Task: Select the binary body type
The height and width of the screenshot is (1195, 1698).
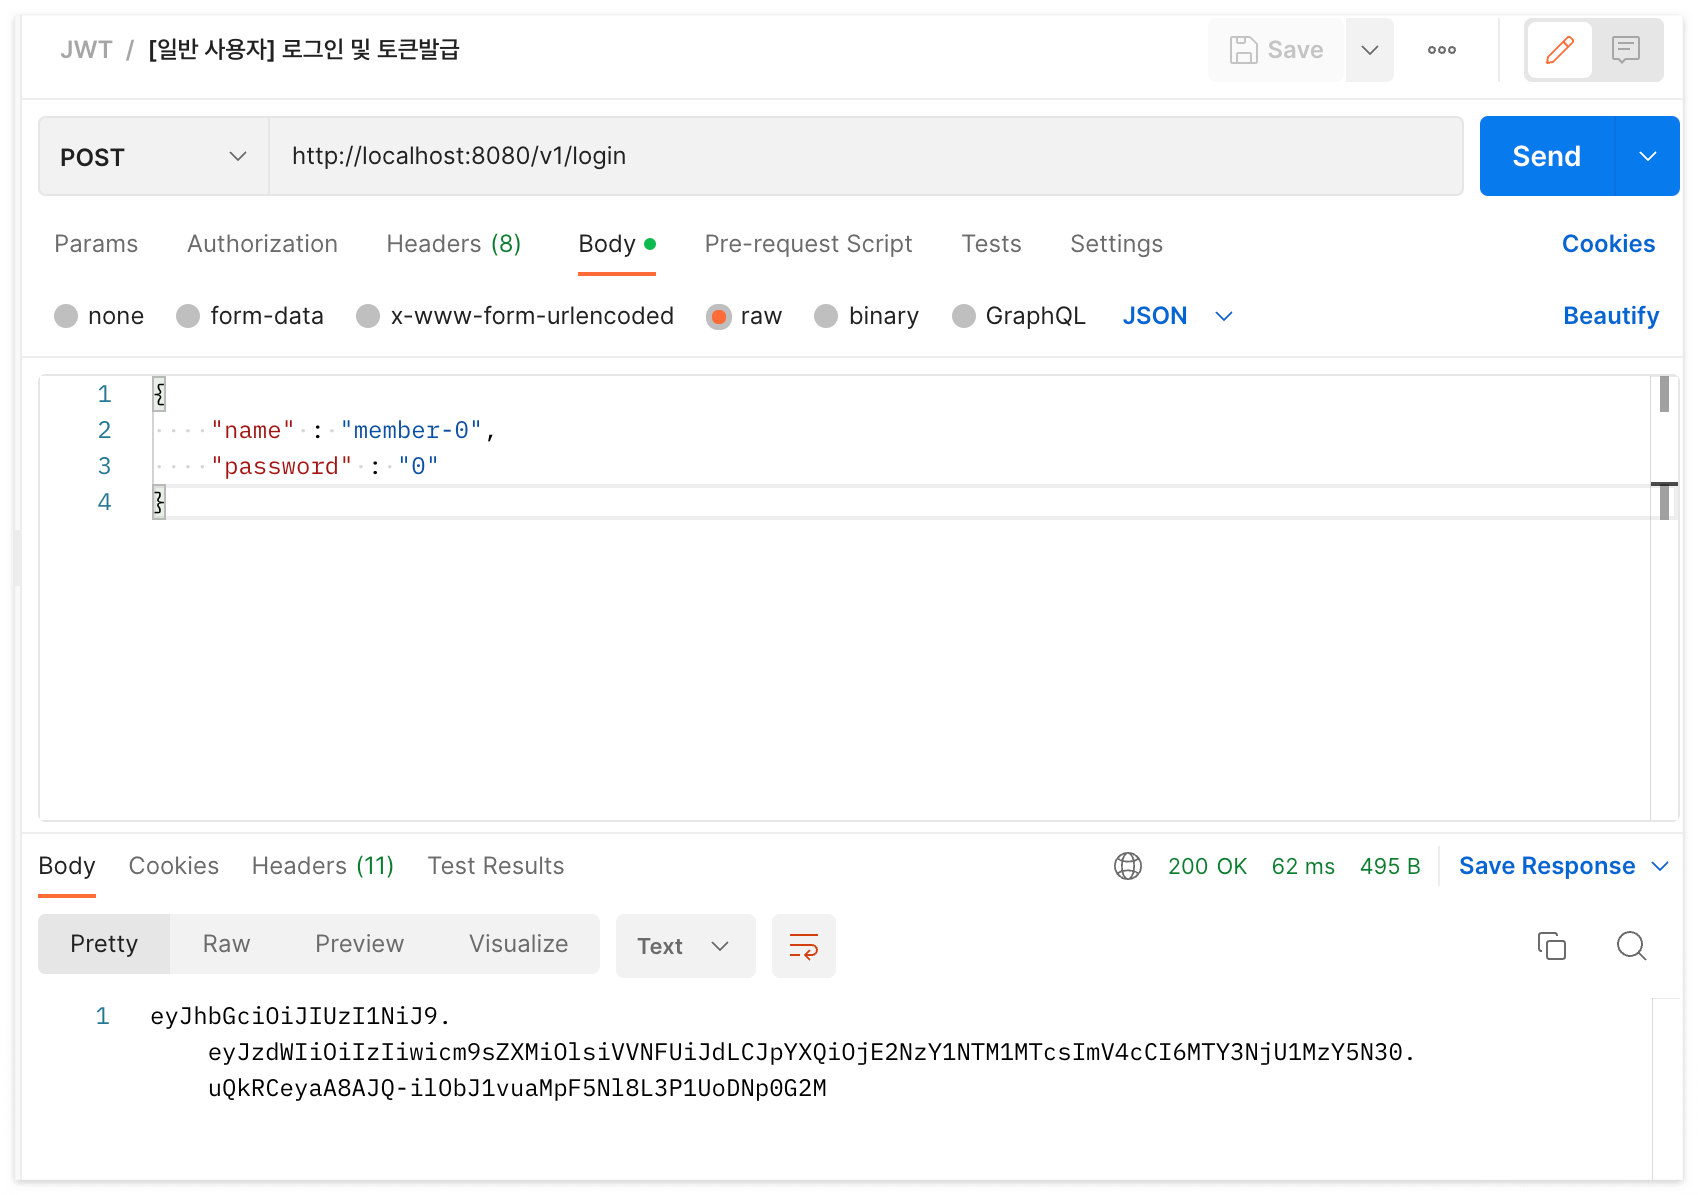Action: [867, 316]
